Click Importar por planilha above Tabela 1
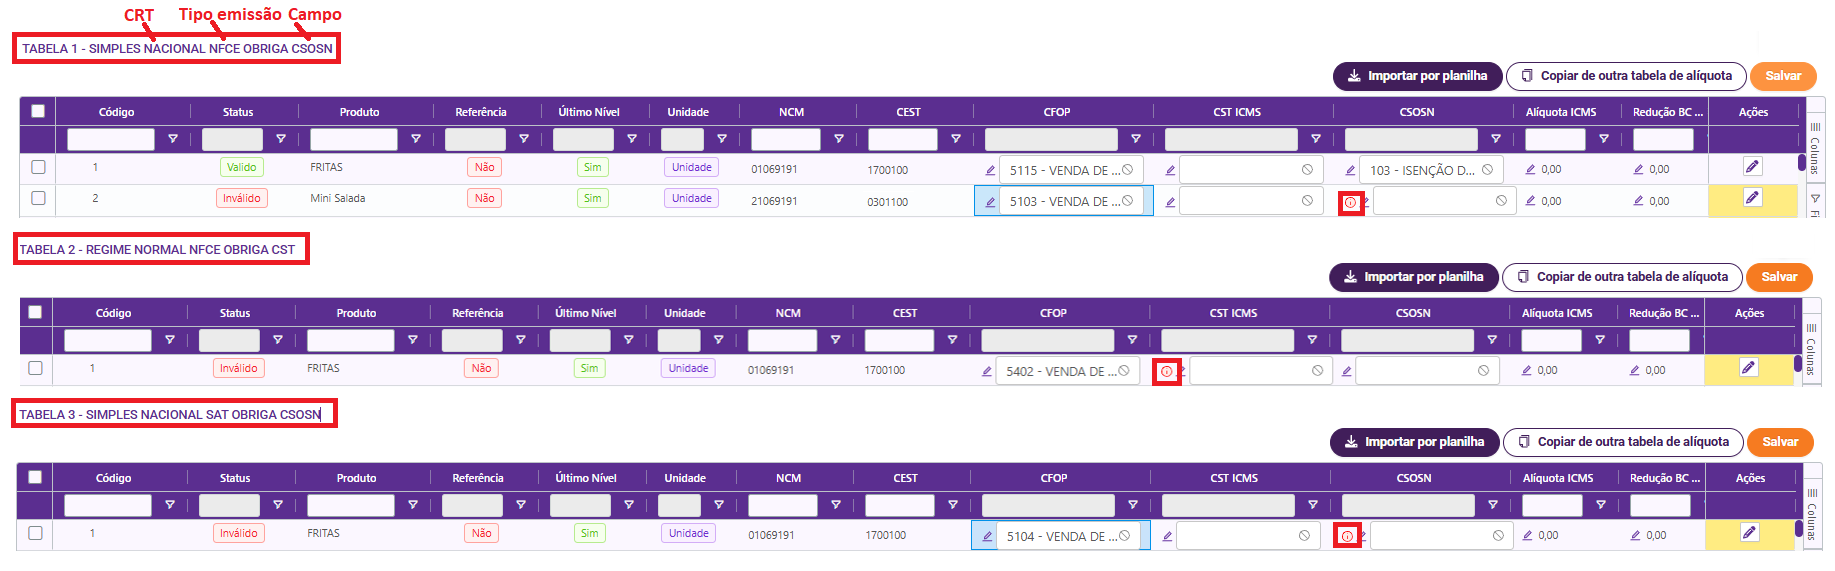Image resolution: width=1835 pixels, height=571 pixels. pyautogui.click(x=1417, y=76)
